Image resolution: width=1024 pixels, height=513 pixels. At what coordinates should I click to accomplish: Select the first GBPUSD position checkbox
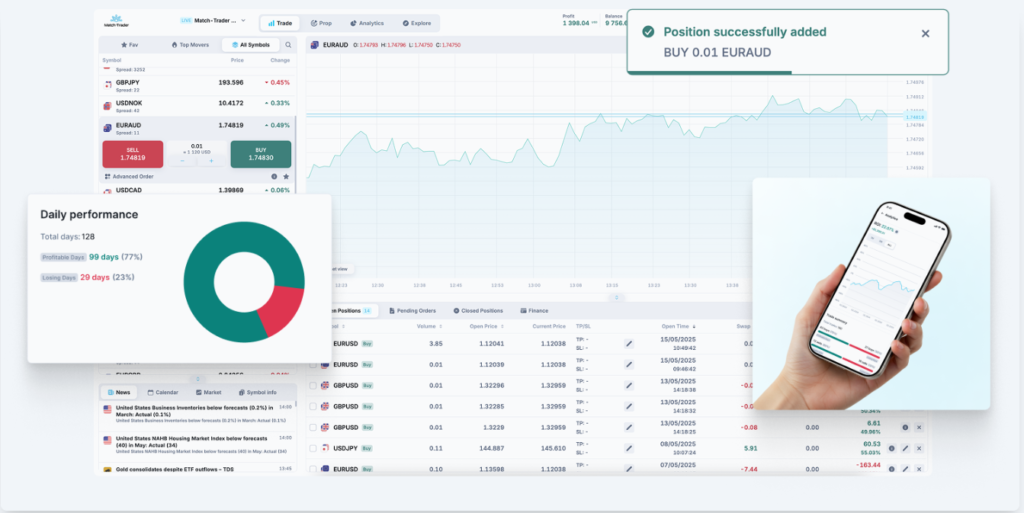[313, 385]
